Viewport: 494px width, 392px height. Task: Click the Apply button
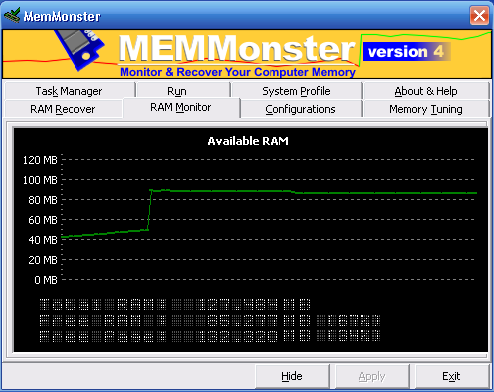click(x=372, y=376)
